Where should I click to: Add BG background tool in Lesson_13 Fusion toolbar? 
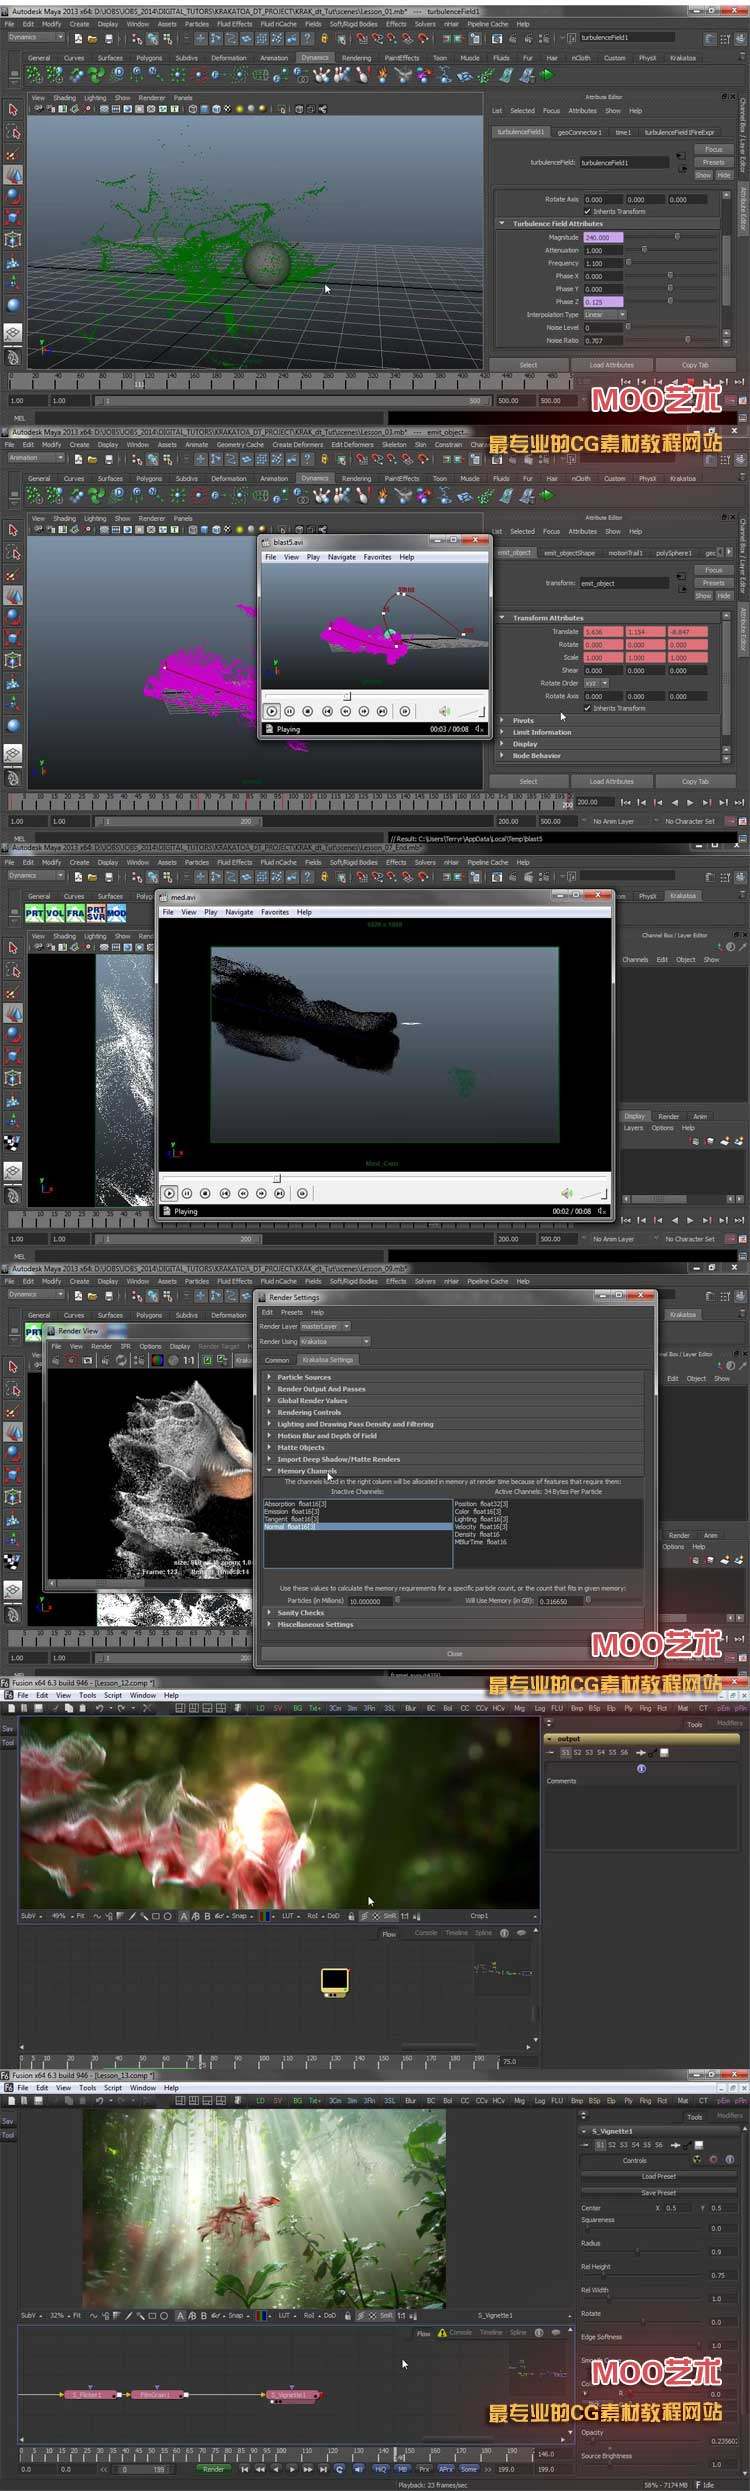tap(297, 2101)
